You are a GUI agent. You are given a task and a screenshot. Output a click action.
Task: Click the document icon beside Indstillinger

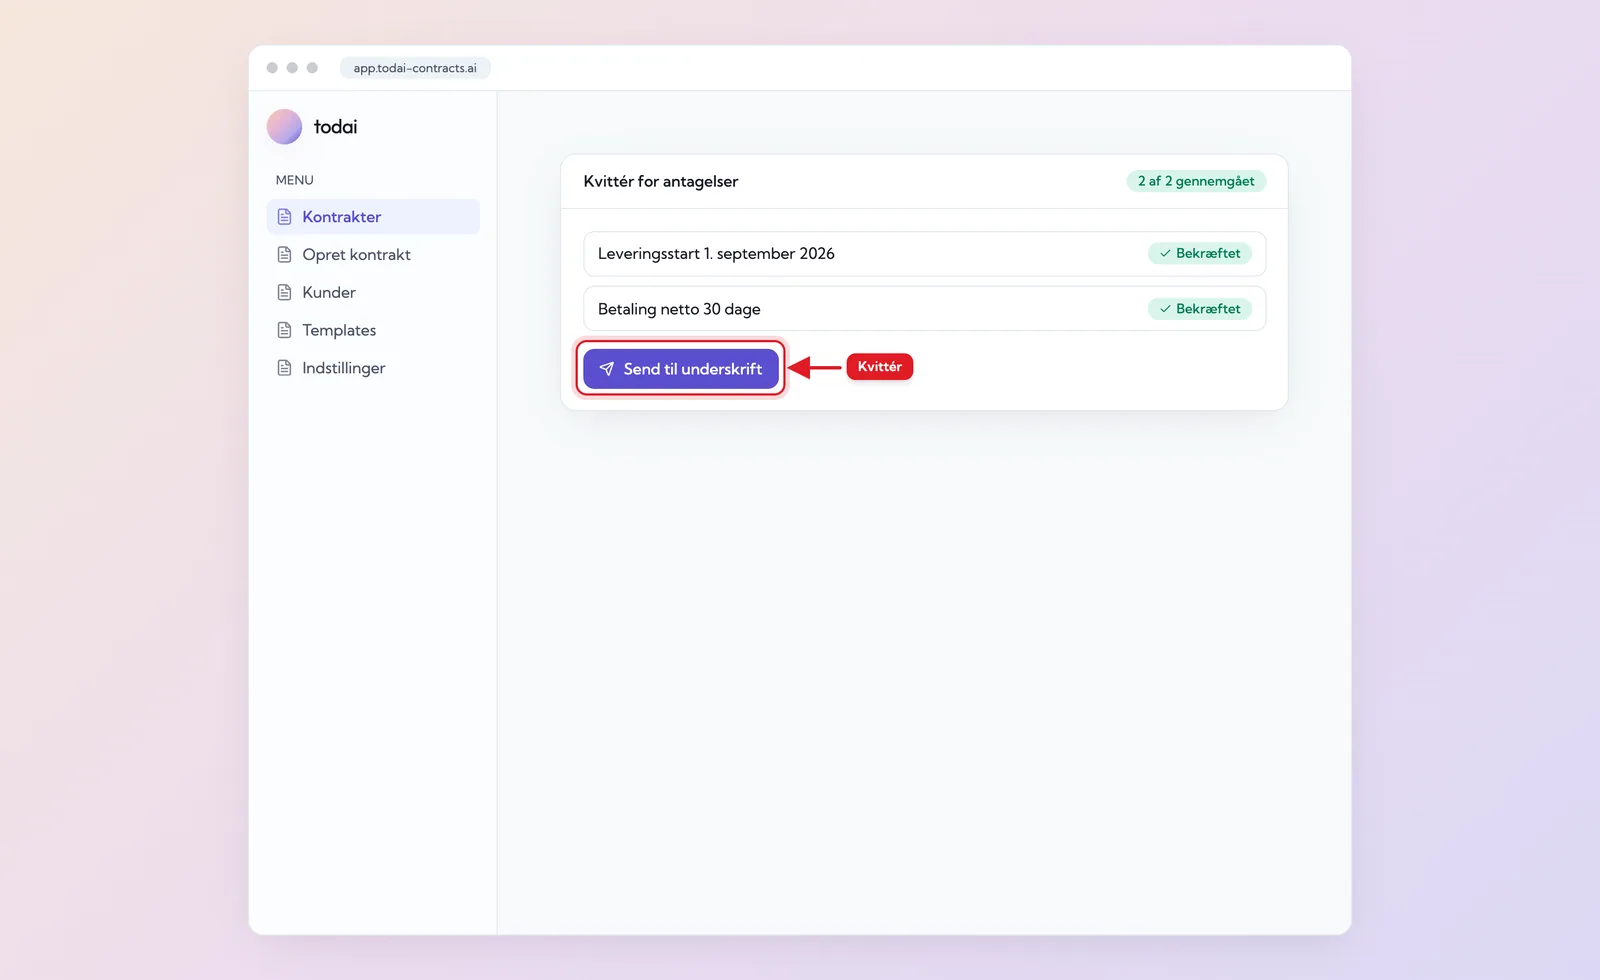coord(284,368)
